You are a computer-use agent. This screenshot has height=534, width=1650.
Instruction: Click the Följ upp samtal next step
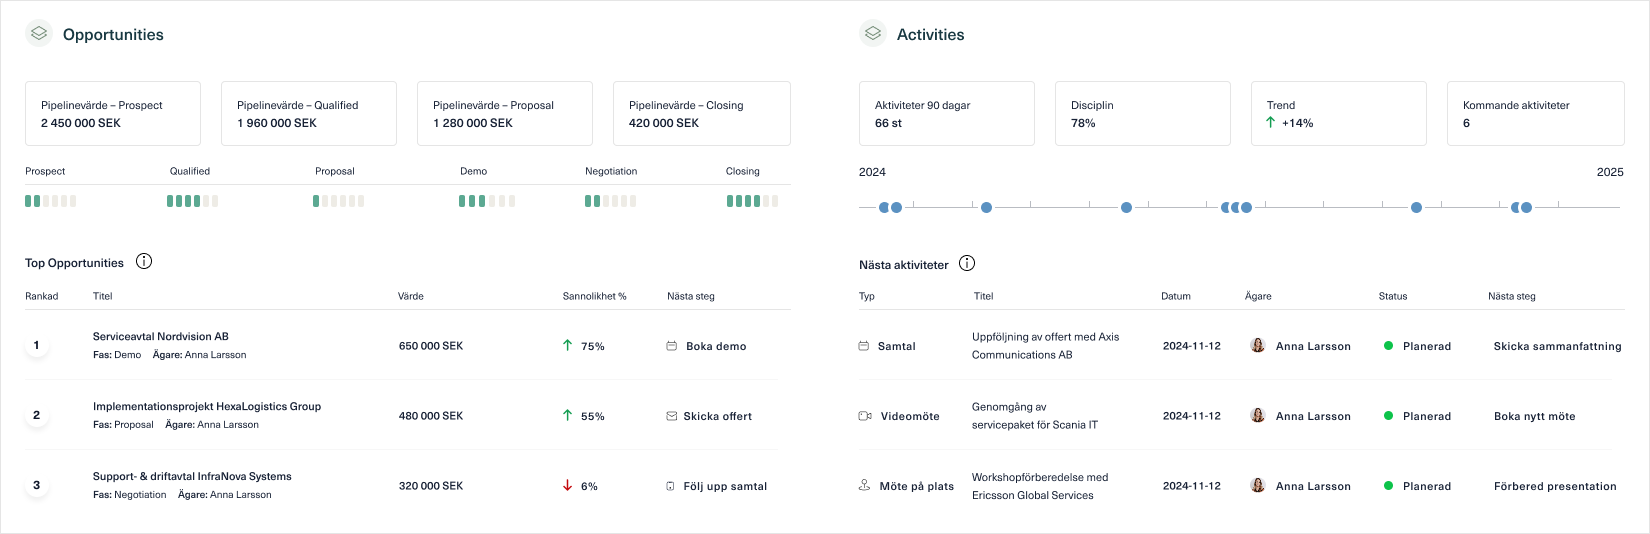(725, 487)
